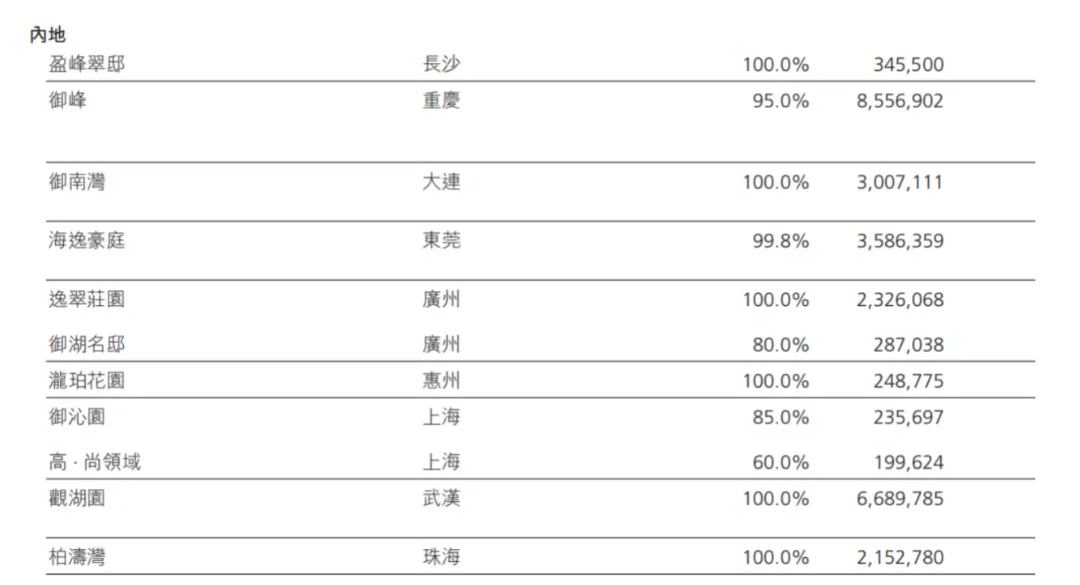The height and width of the screenshot is (585, 1080).
Task: Click the 95.0% interest figure
Action: [x=780, y=101]
